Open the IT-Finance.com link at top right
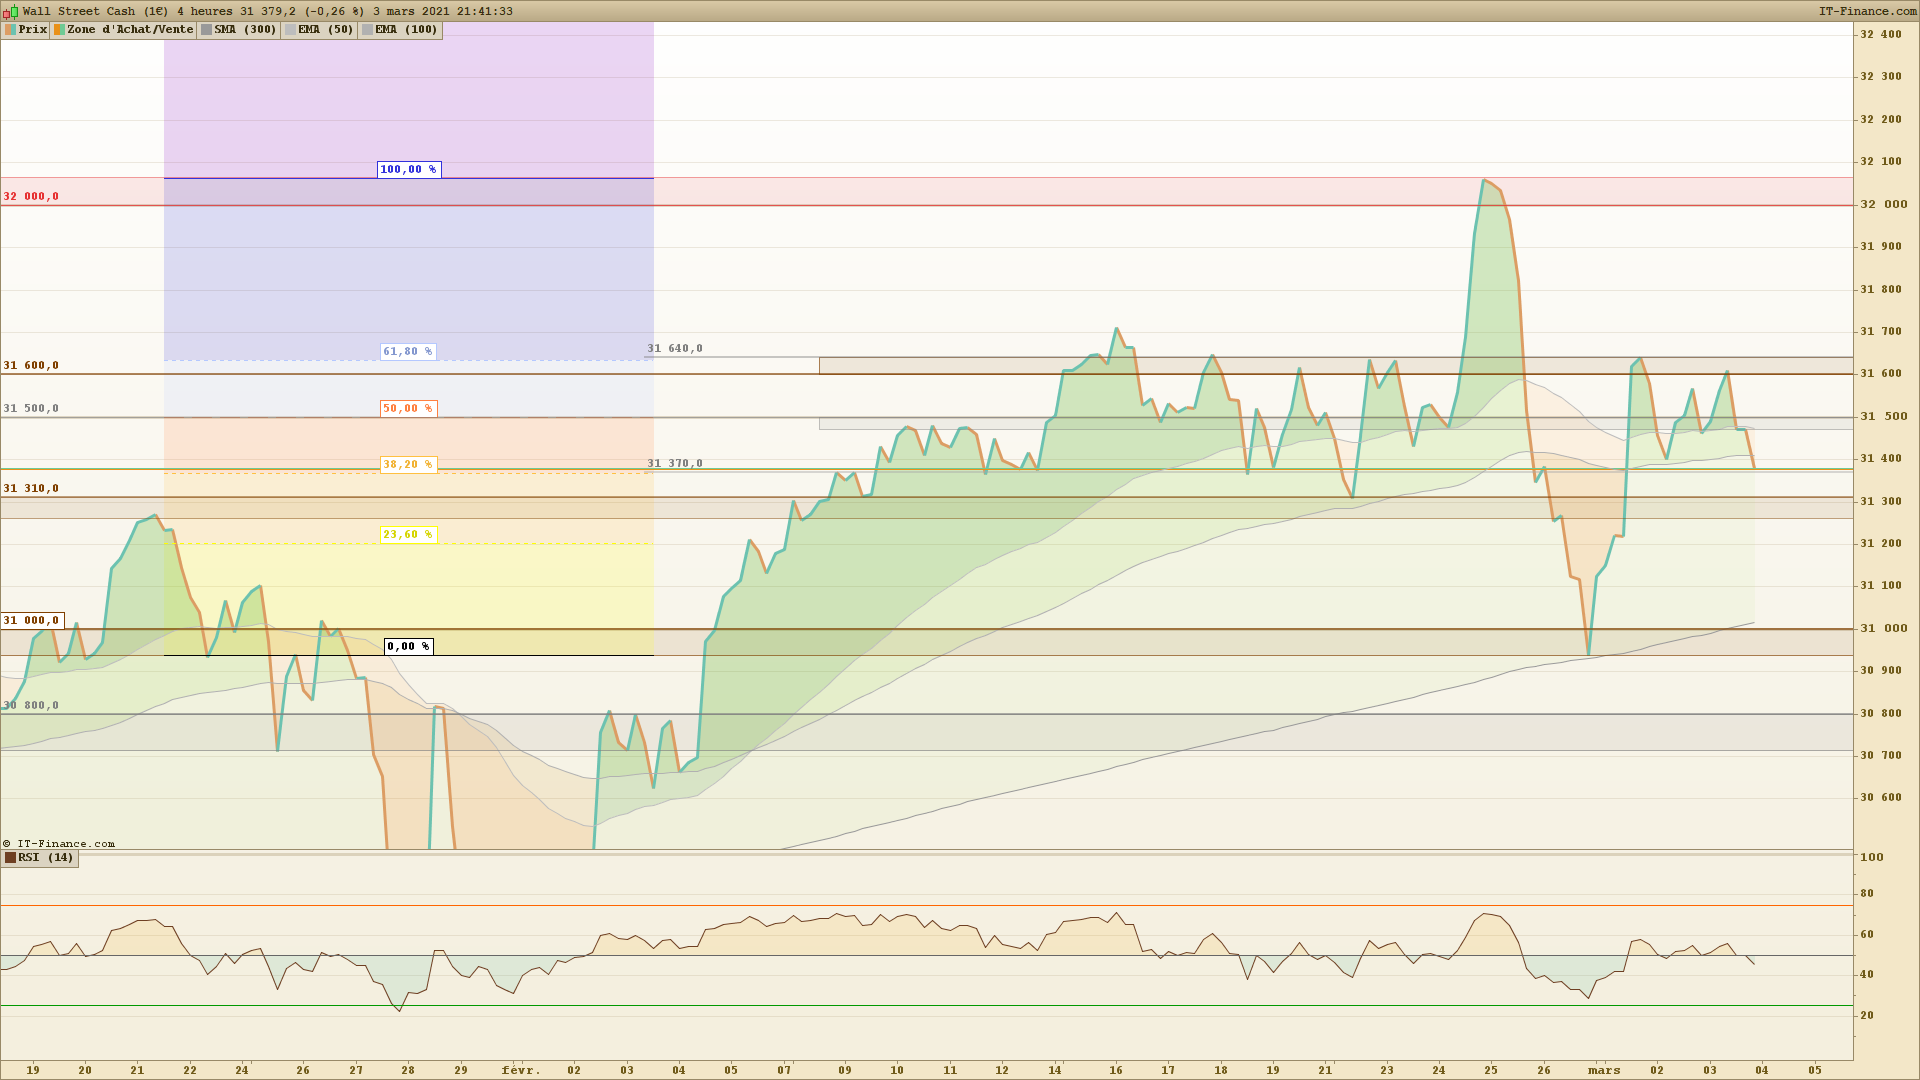 click(x=1867, y=11)
